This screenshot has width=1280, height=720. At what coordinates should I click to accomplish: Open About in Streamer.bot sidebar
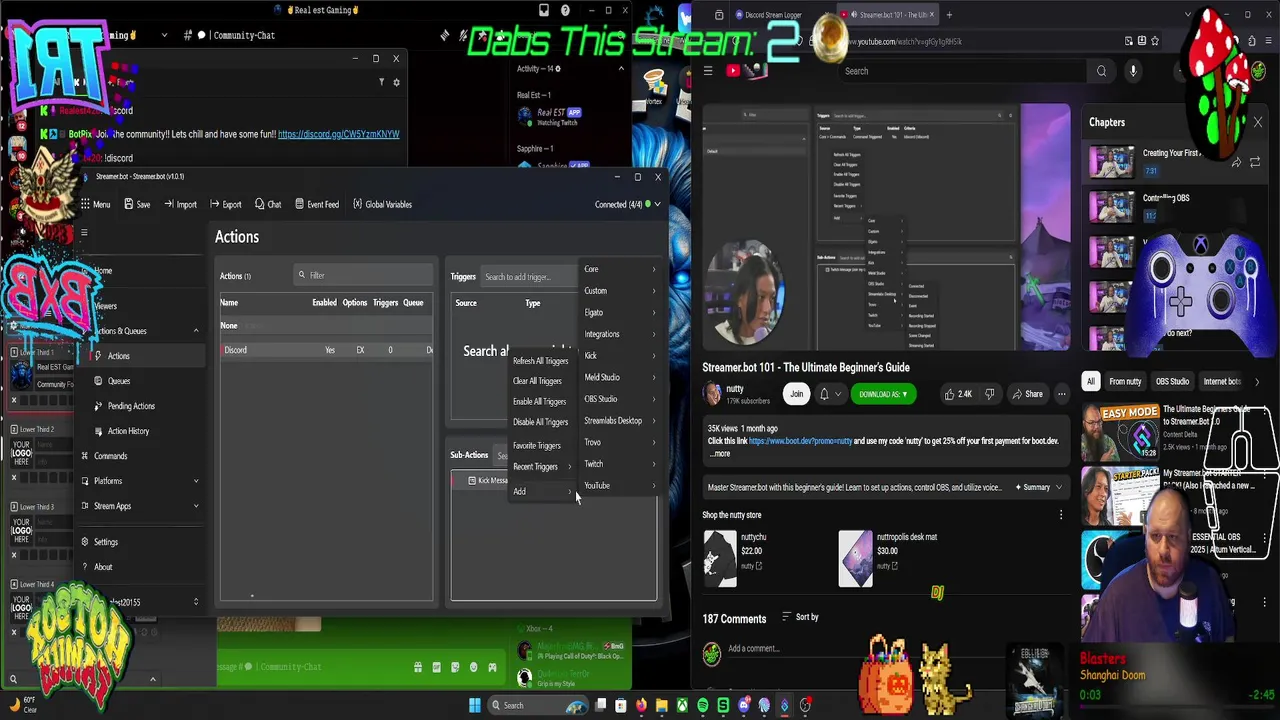pyautogui.click(x=102, y=567)
